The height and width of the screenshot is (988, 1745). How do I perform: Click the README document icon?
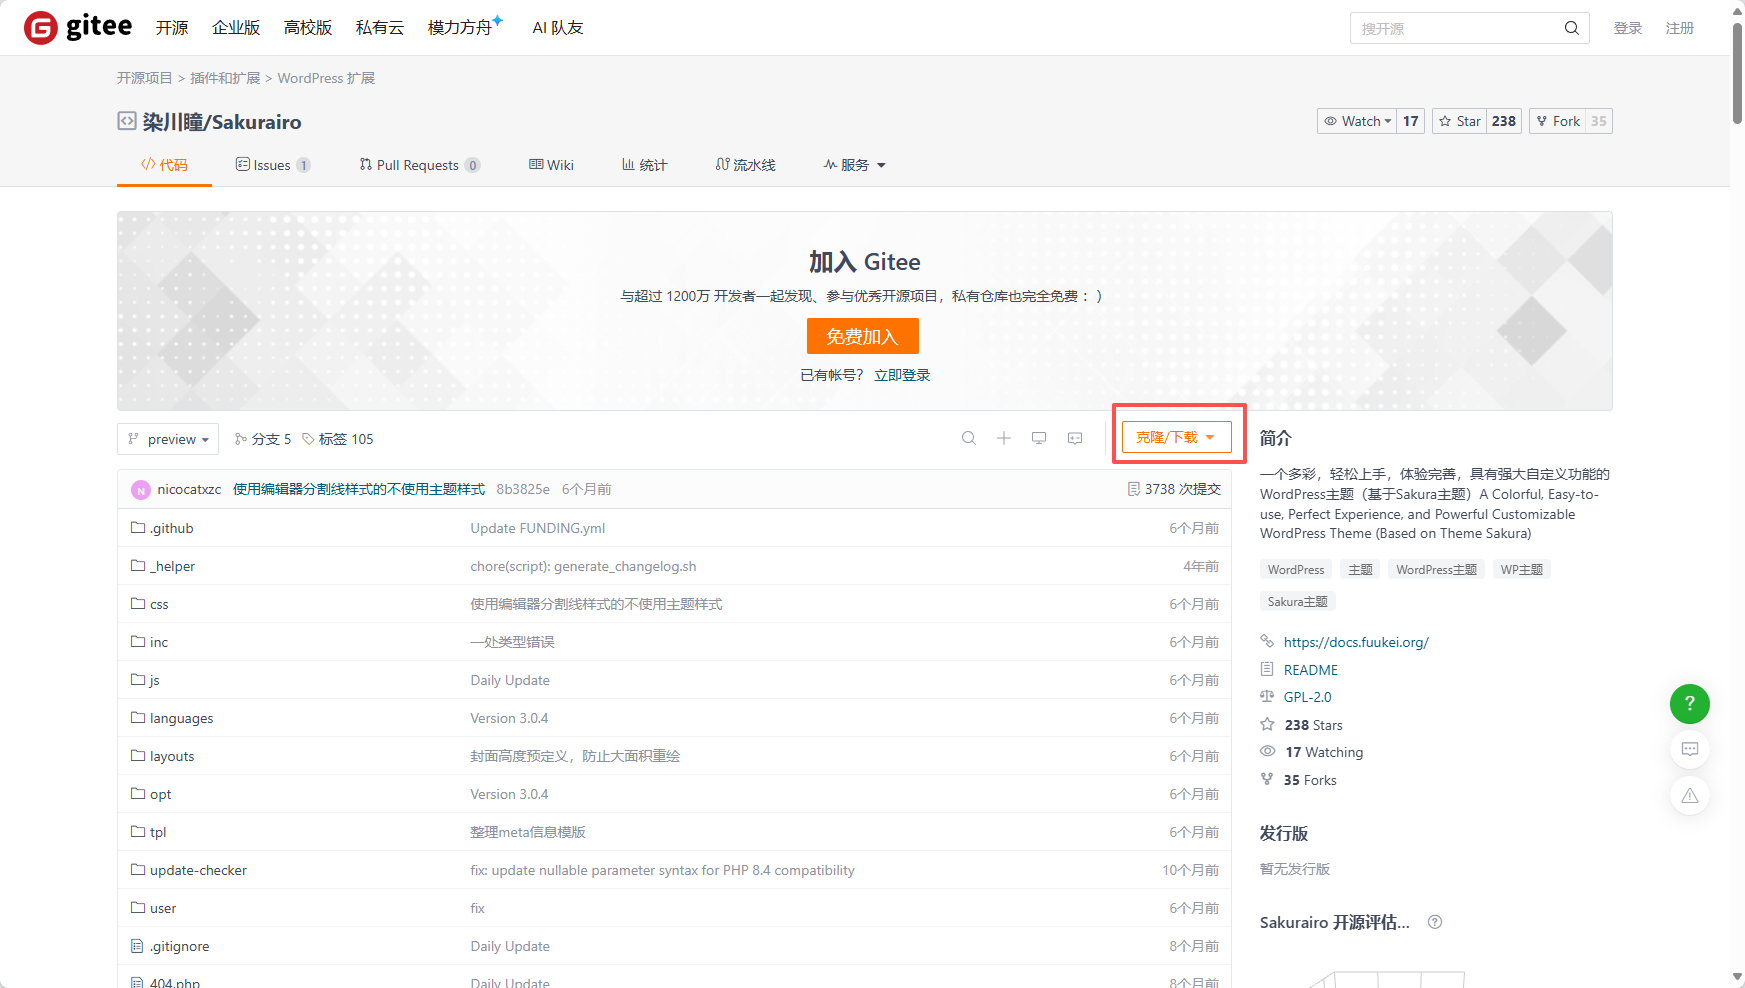[1267, 669]
